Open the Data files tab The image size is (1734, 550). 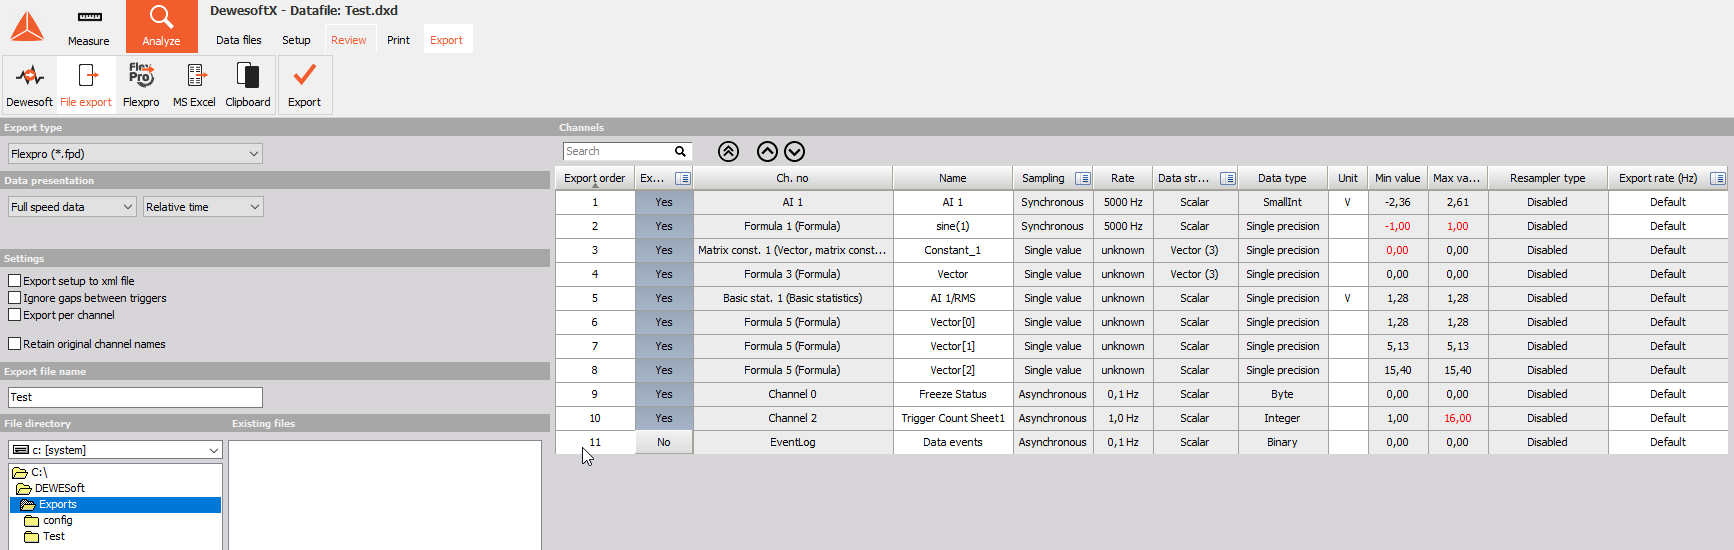click(x=239, y=40)
